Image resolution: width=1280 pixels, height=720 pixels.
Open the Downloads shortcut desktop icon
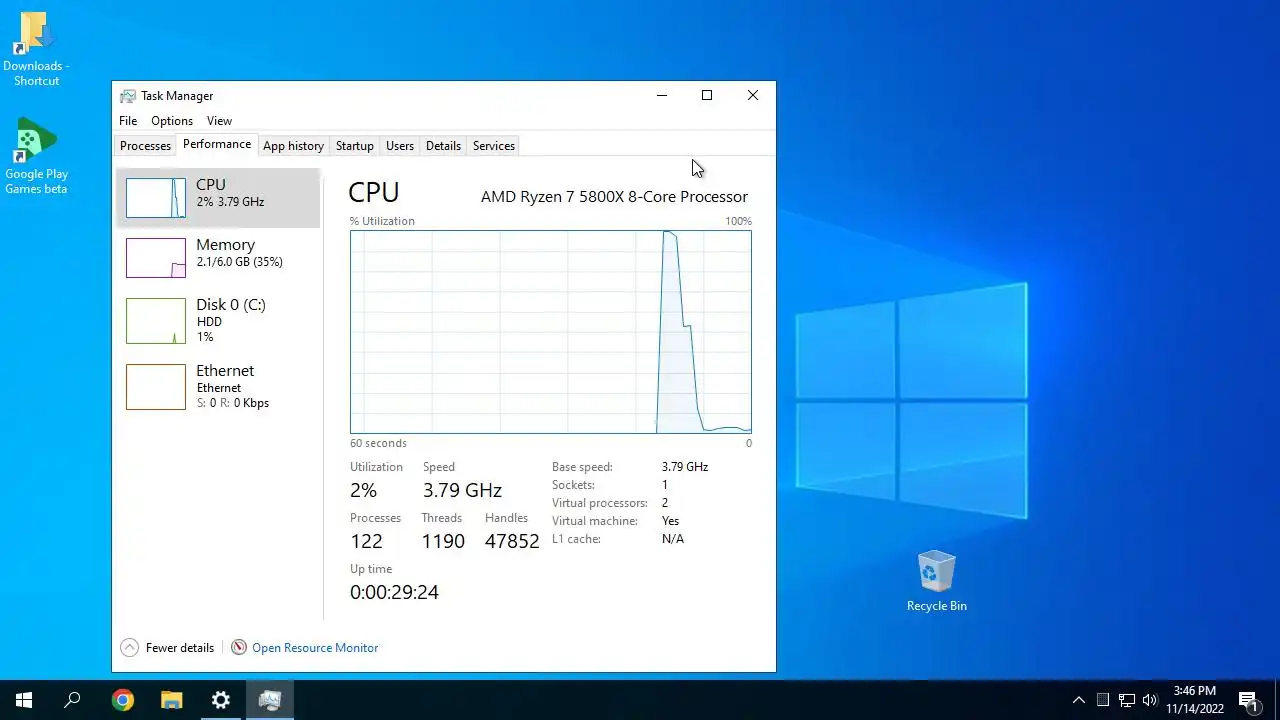click(x=35, y=48)
